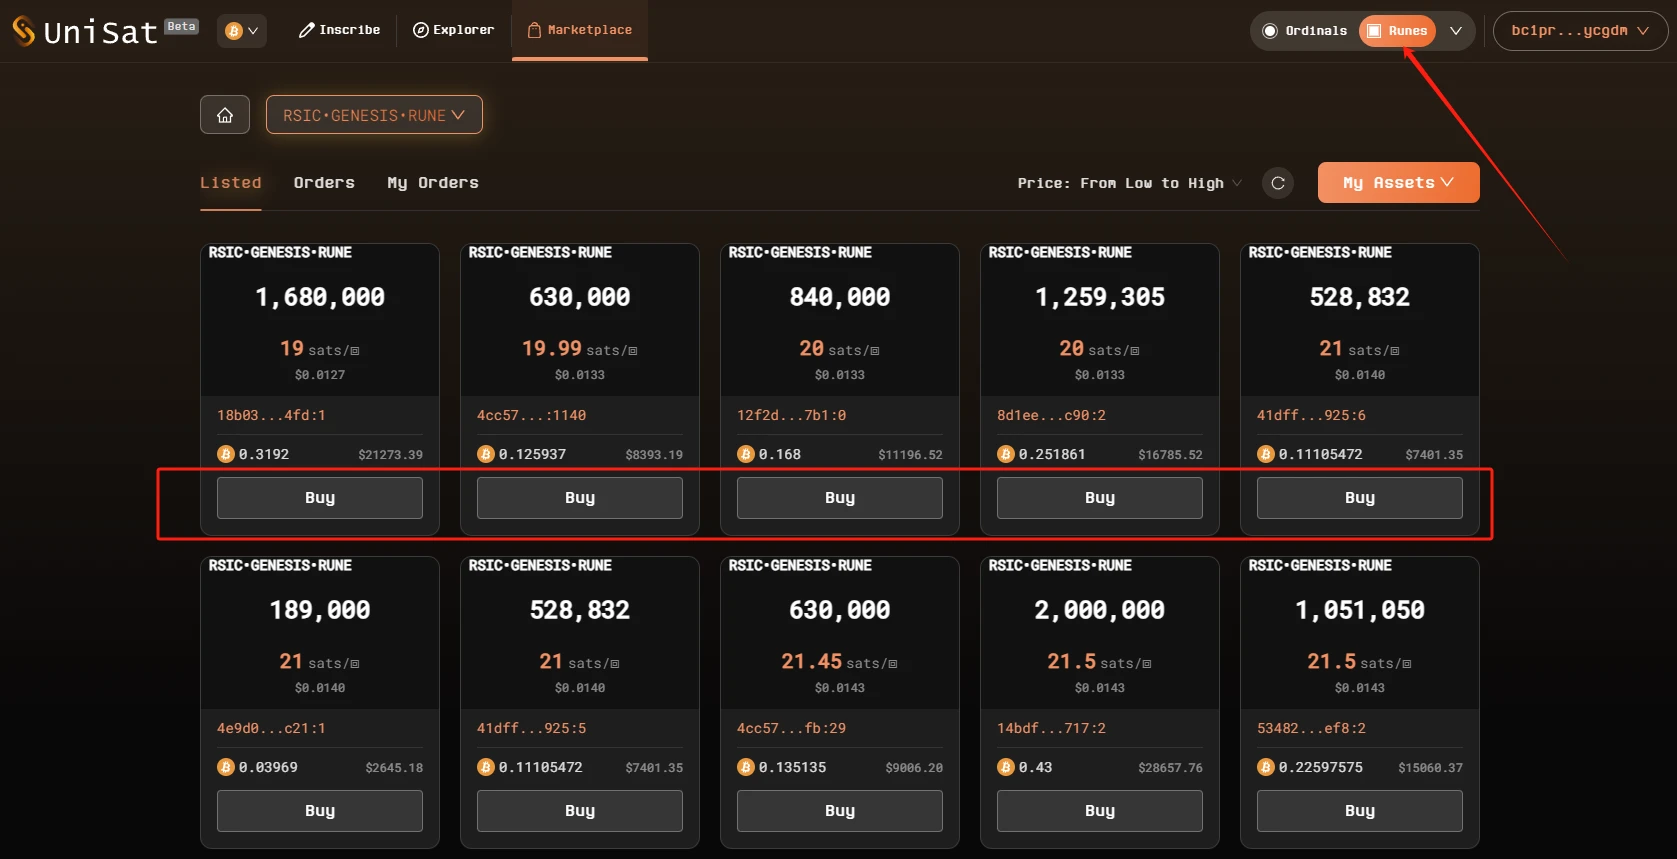Click the 1,259,305 amount text
Viewport: 1677px width, 859px height.
point(1100,297)
